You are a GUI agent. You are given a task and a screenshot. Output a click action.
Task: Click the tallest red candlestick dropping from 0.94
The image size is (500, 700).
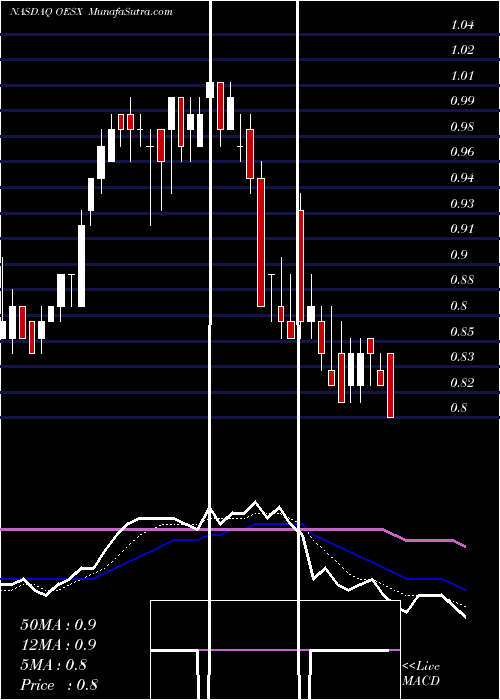(x=261, y=242)
